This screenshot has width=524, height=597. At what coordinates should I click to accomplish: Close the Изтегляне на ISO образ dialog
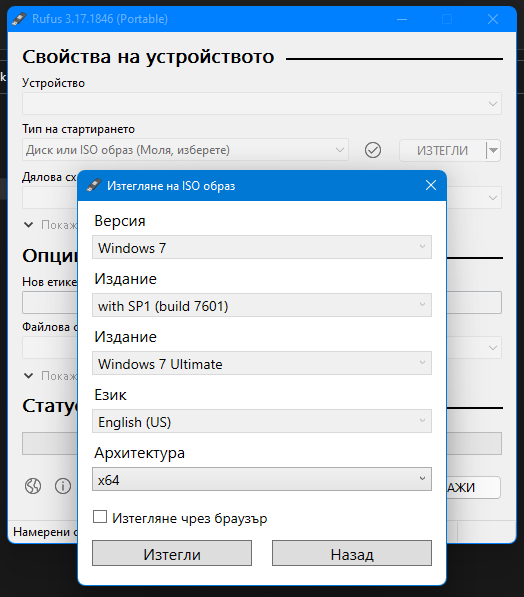431,185
